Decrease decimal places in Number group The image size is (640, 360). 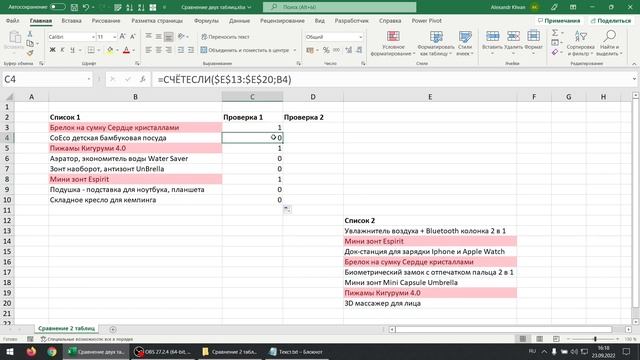[x=359, y=50]
